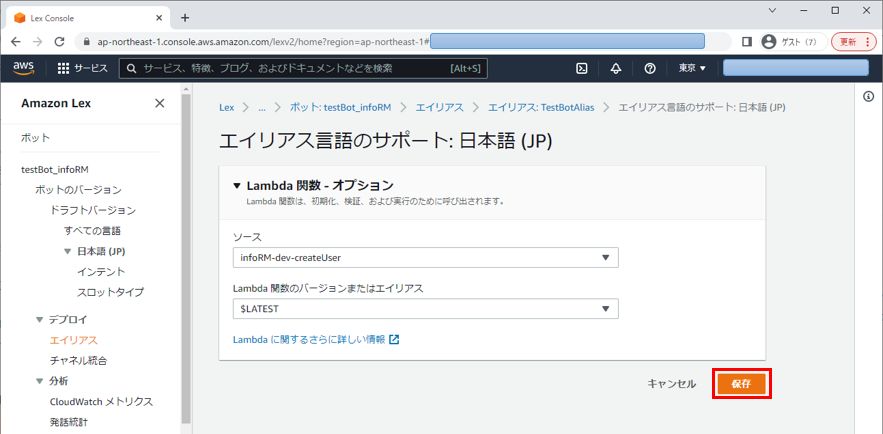Expand the breadcrumb ellipsis
Screen dimensions: 883x434
click(x=261, y=108)
